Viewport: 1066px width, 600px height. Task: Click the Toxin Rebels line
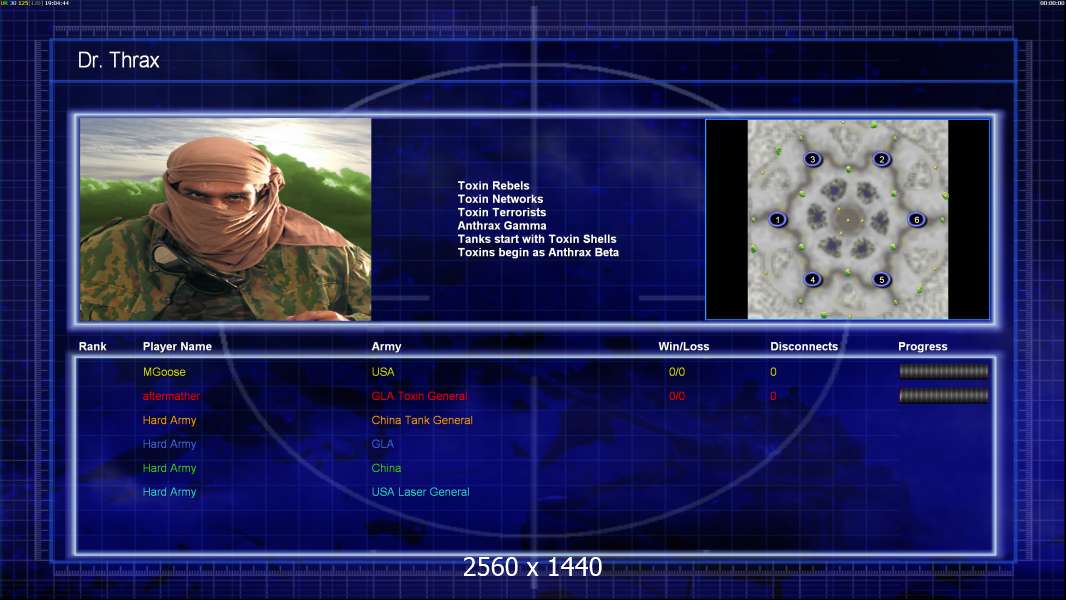pos(493,186)
